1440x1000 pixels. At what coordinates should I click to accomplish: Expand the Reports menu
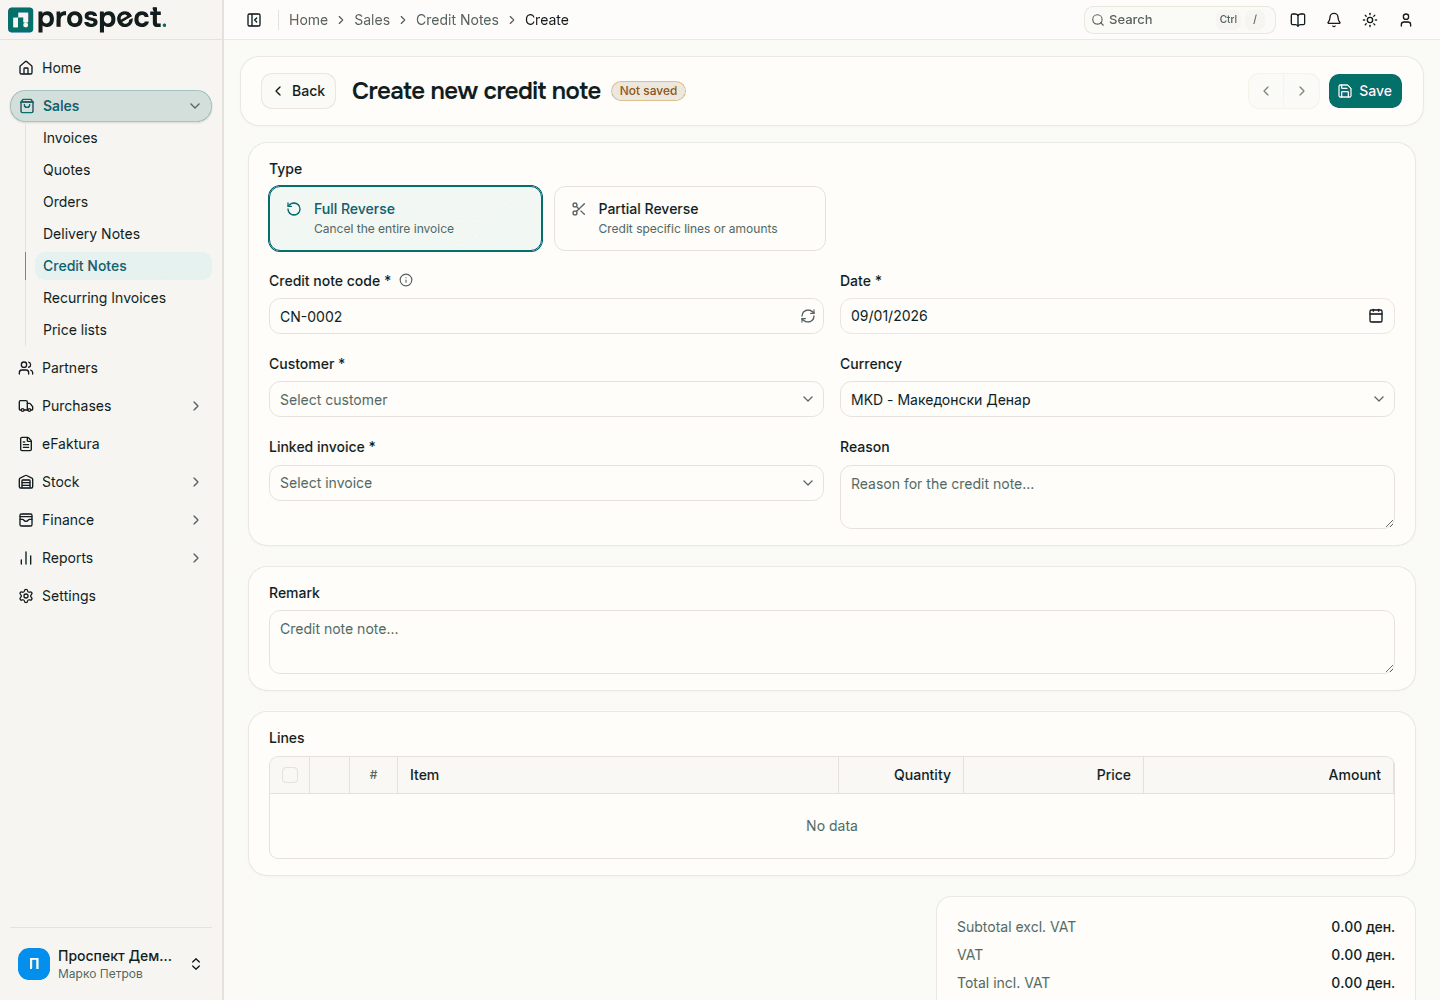(x=111, y=558)
